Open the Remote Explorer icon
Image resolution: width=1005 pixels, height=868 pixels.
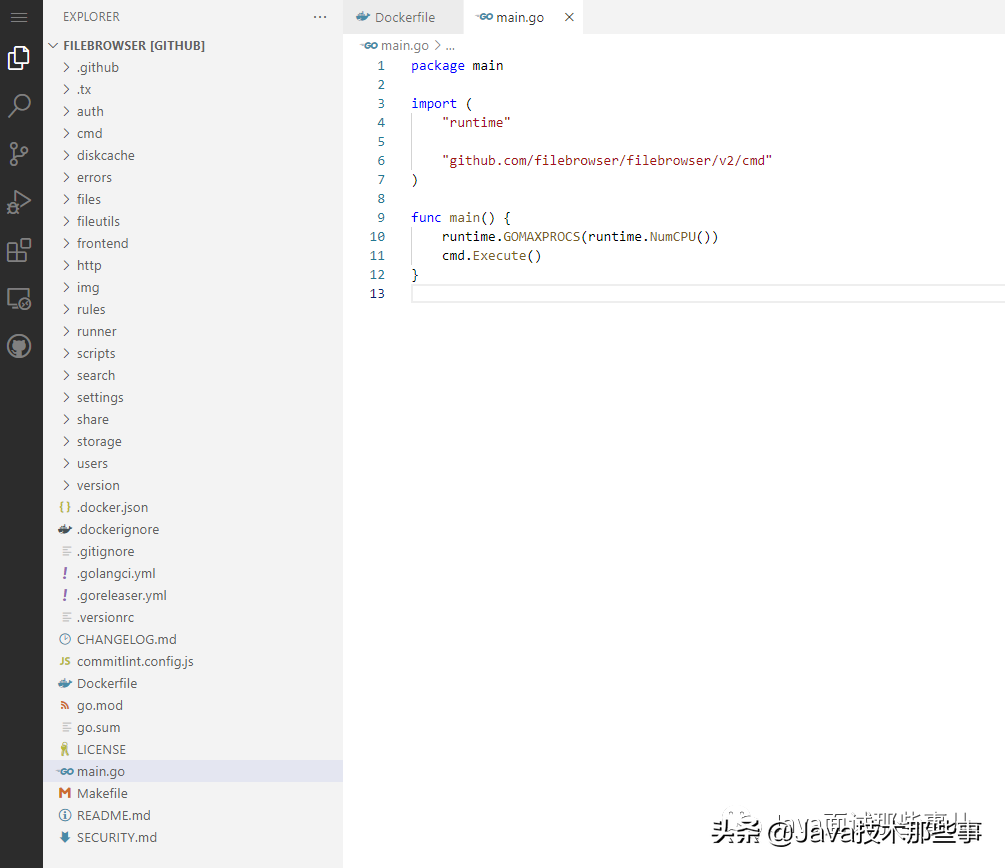[19, 298]
